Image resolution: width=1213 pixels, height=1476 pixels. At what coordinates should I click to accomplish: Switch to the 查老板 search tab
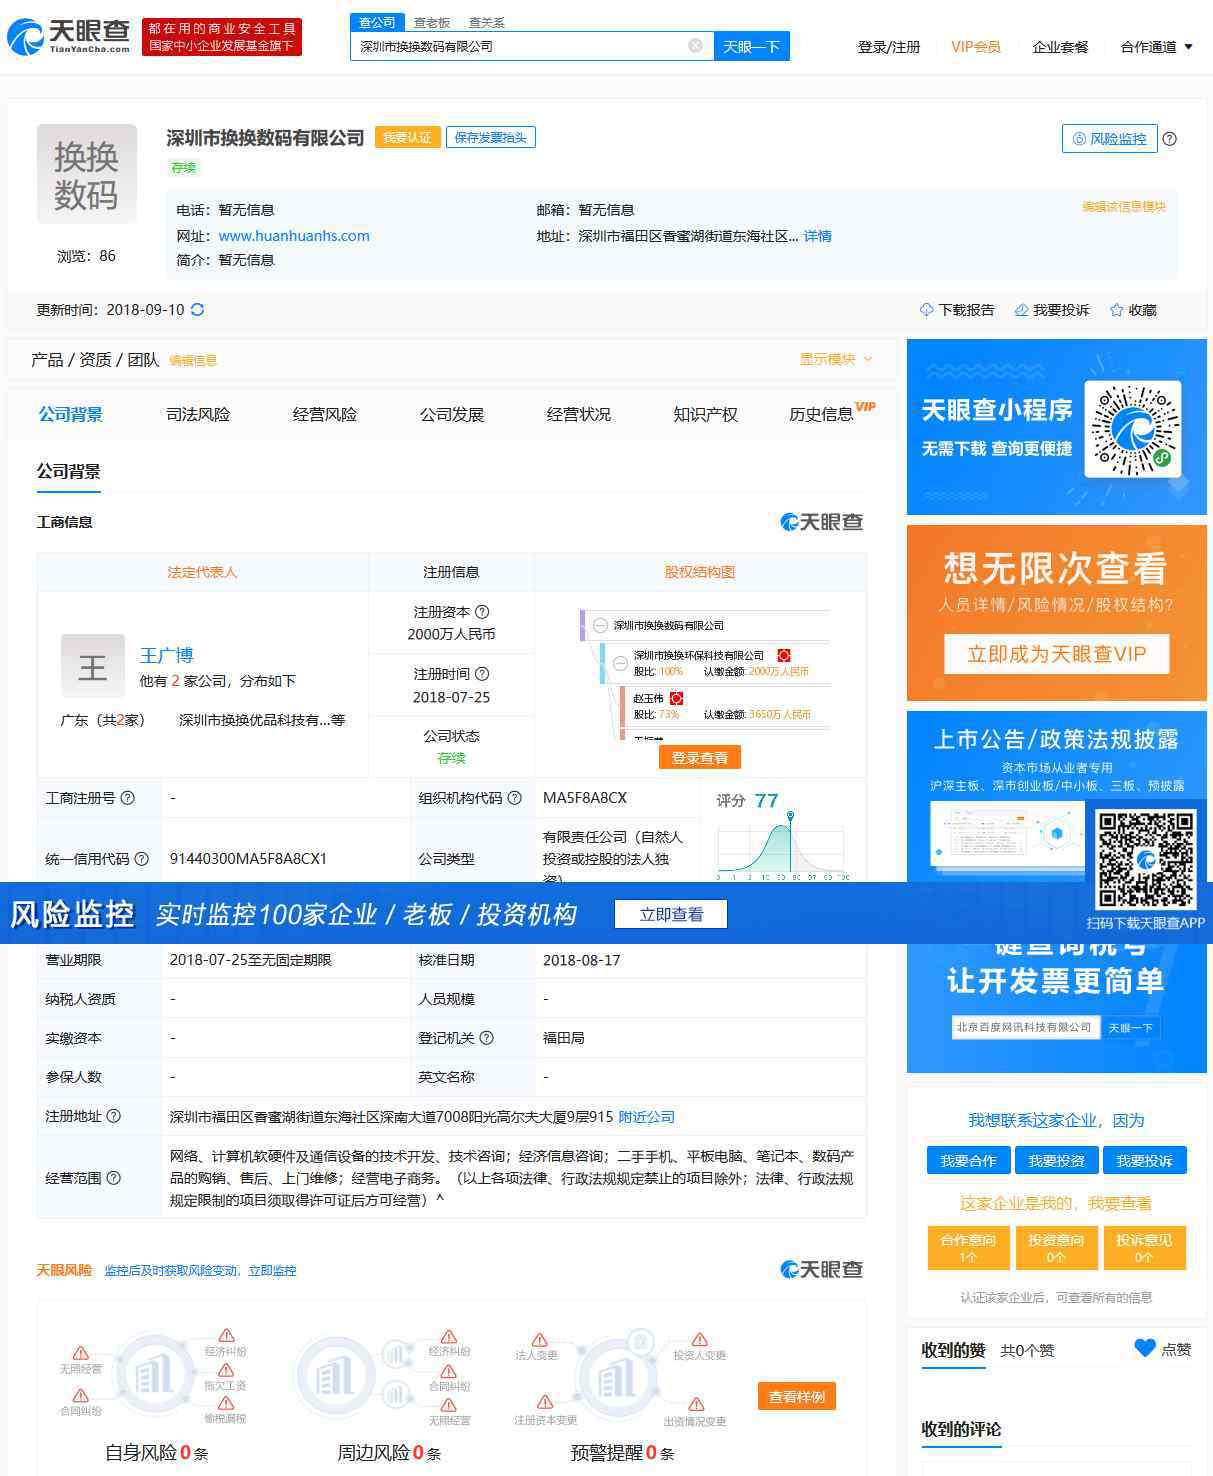pyautogui.click(x=432, y=22)
